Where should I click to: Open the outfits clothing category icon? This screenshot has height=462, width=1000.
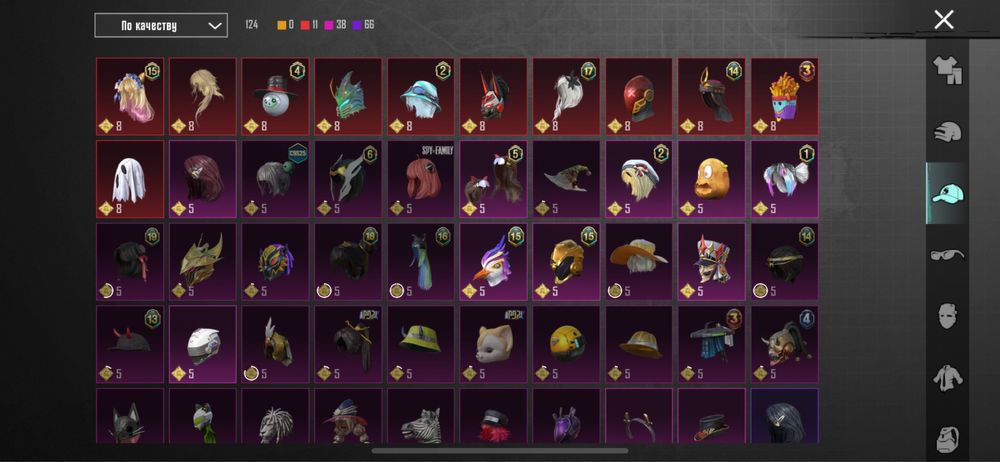point(947,70)
